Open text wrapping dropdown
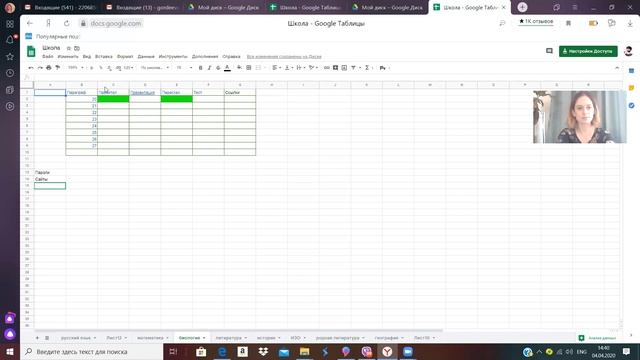Screen dimensions: 640x360 click(301, 68)
